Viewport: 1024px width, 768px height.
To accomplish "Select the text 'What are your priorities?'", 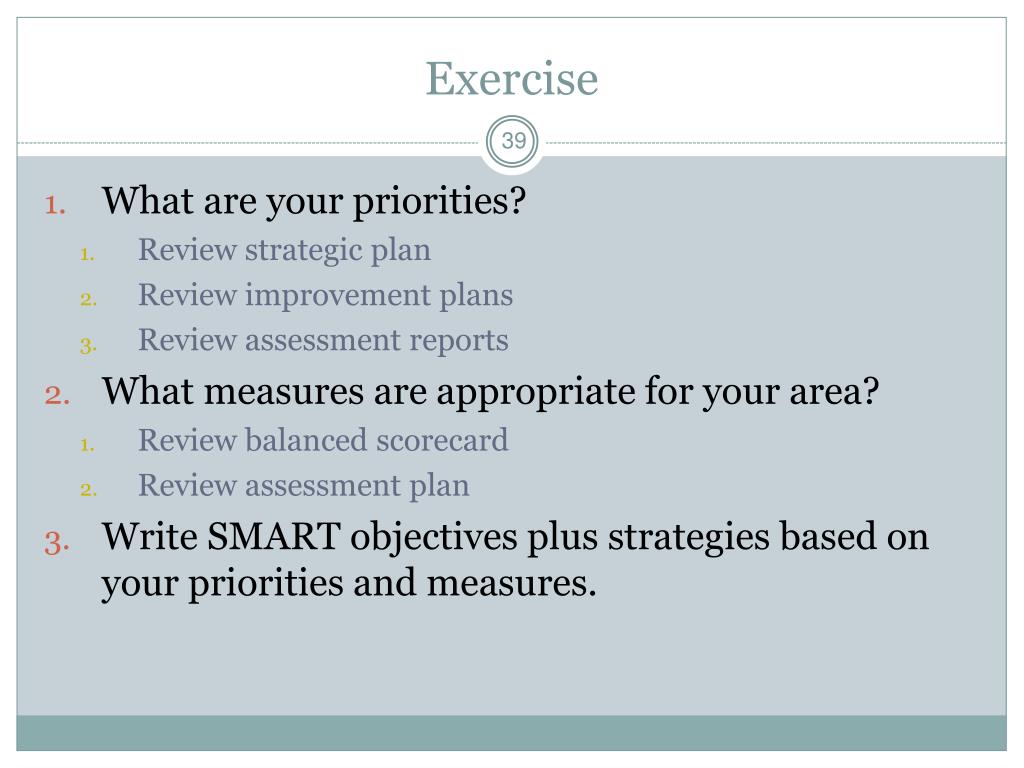I will pos(313,202).
